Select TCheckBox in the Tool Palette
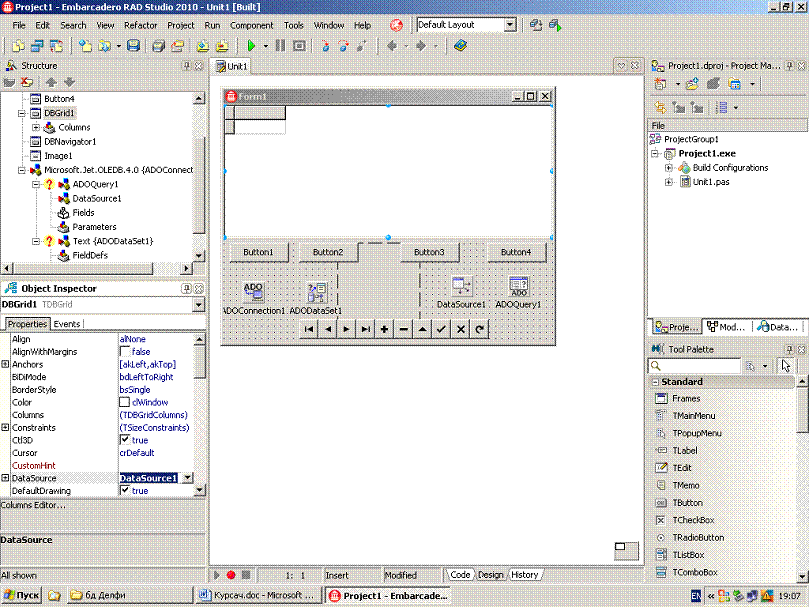 (x=693, y=520)
